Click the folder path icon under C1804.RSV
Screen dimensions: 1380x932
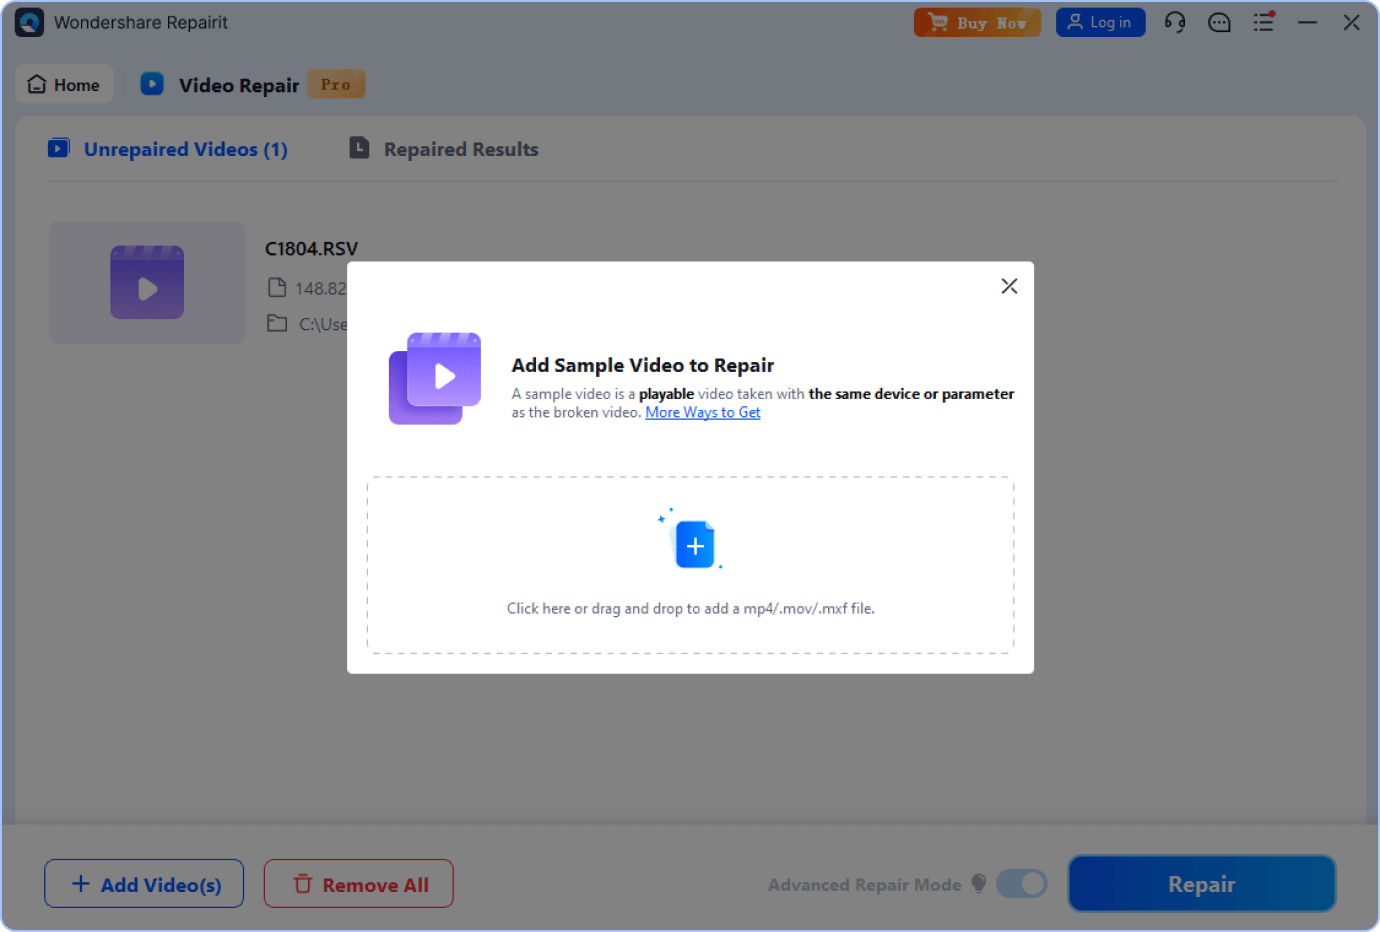click(x=277, y=323)
